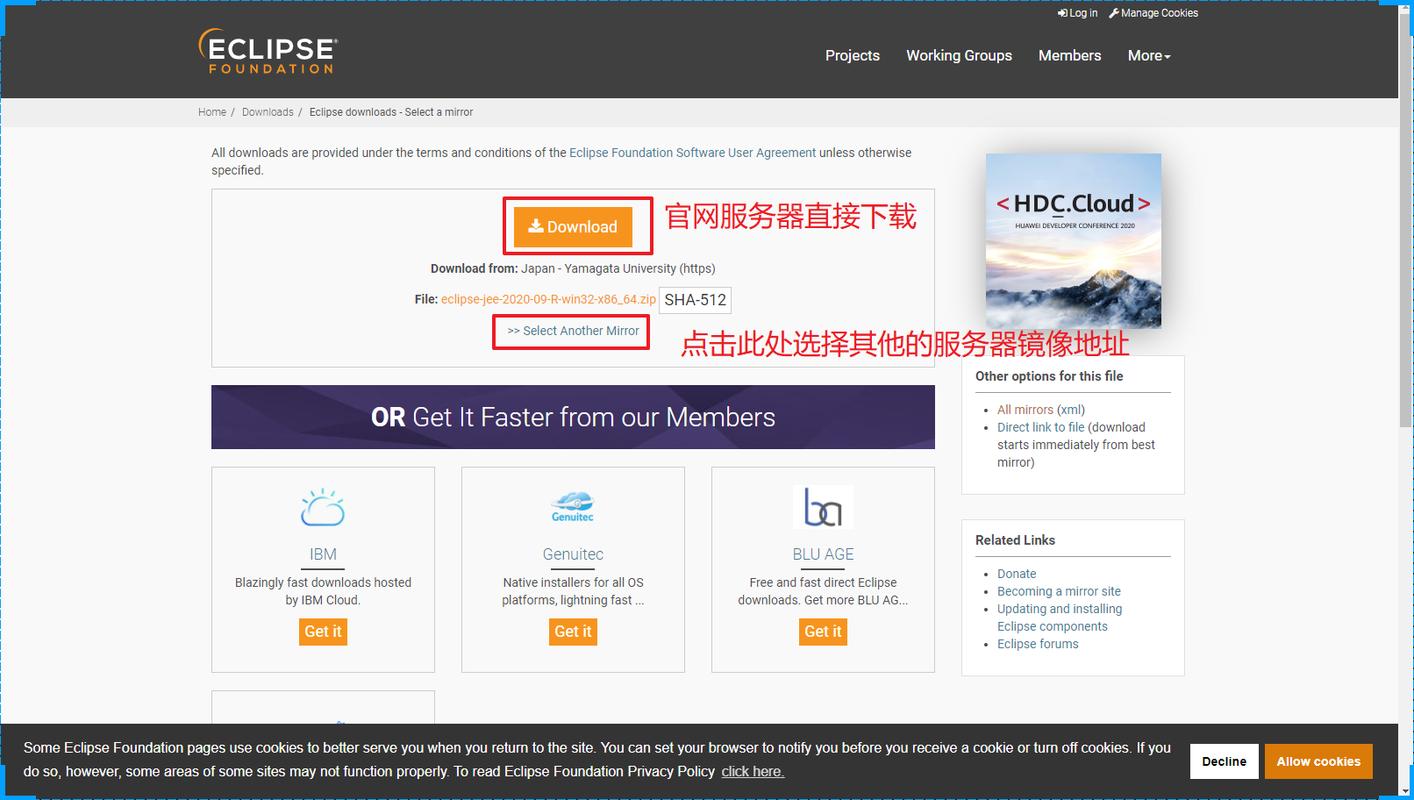
Task: Click the Genuitec logo
Action: (x=573, y=508)
